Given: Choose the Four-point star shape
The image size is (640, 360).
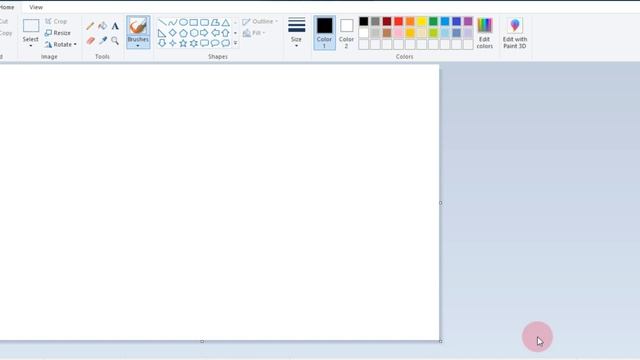Looking at the screenshot, I should click(173, 43).
